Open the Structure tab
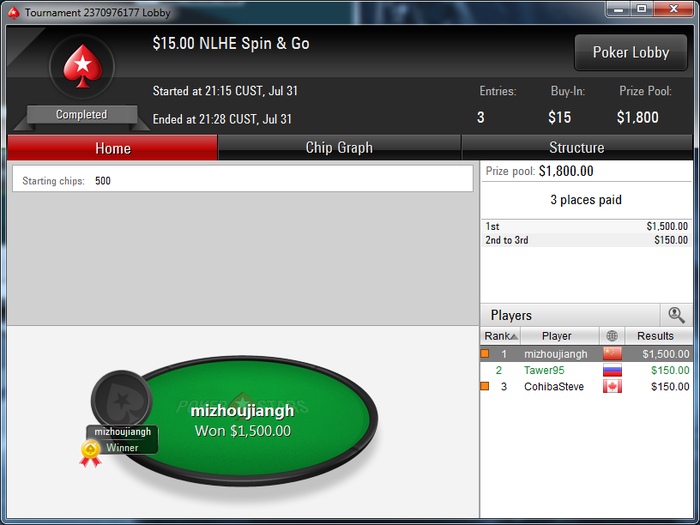Viewport: 700px width, 525px height. 577,148
